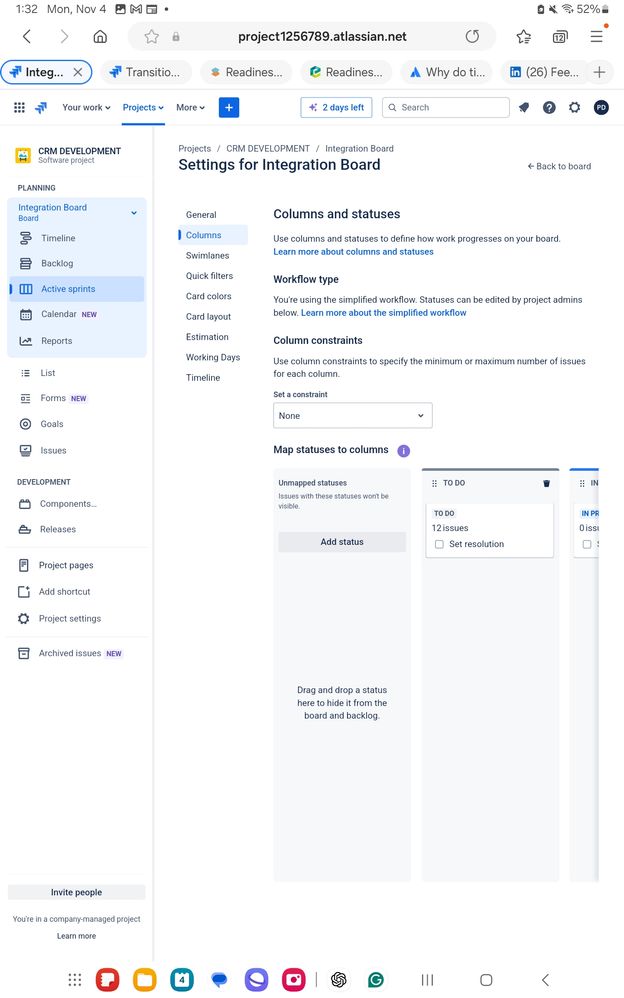This screenshot has height=998, width=624.
Task: Expand the Your work dropdown
Action: [x=86, y=108]
